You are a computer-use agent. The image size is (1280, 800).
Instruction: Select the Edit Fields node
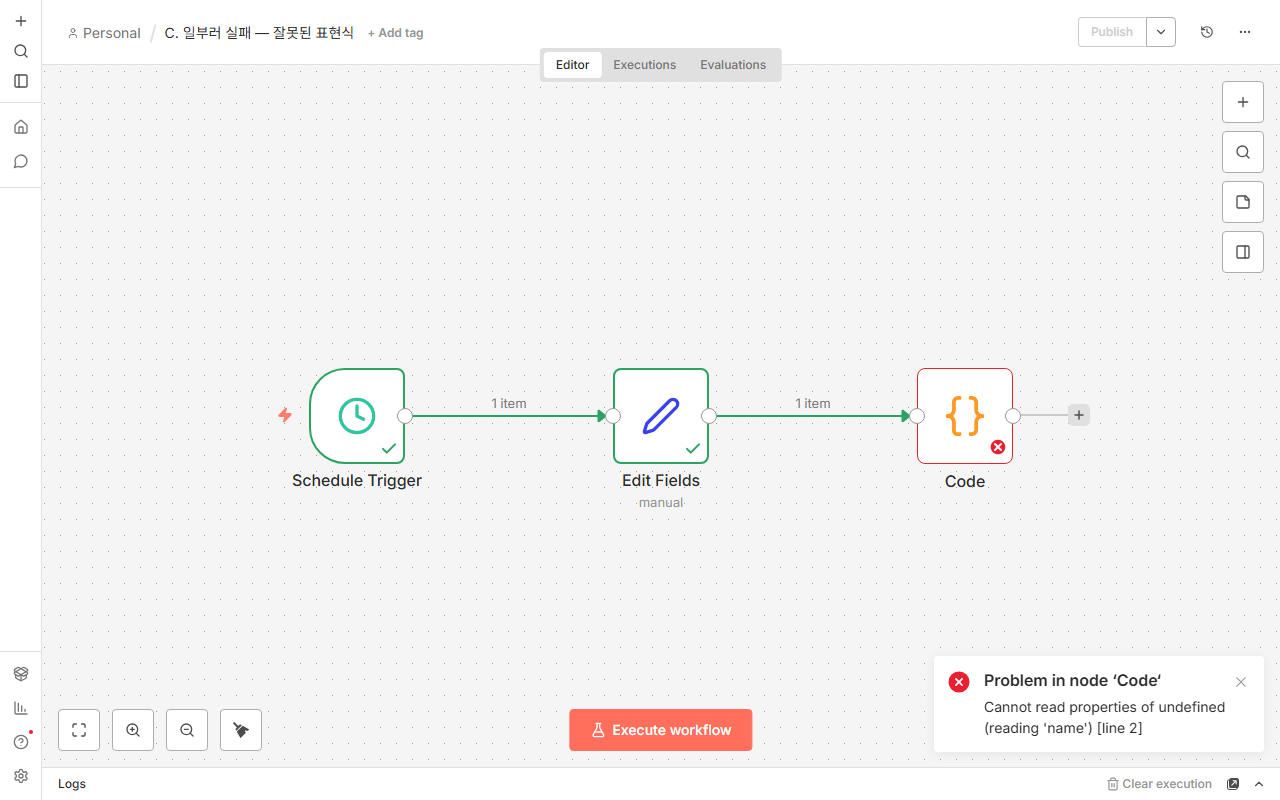click(x=661, y=416)
